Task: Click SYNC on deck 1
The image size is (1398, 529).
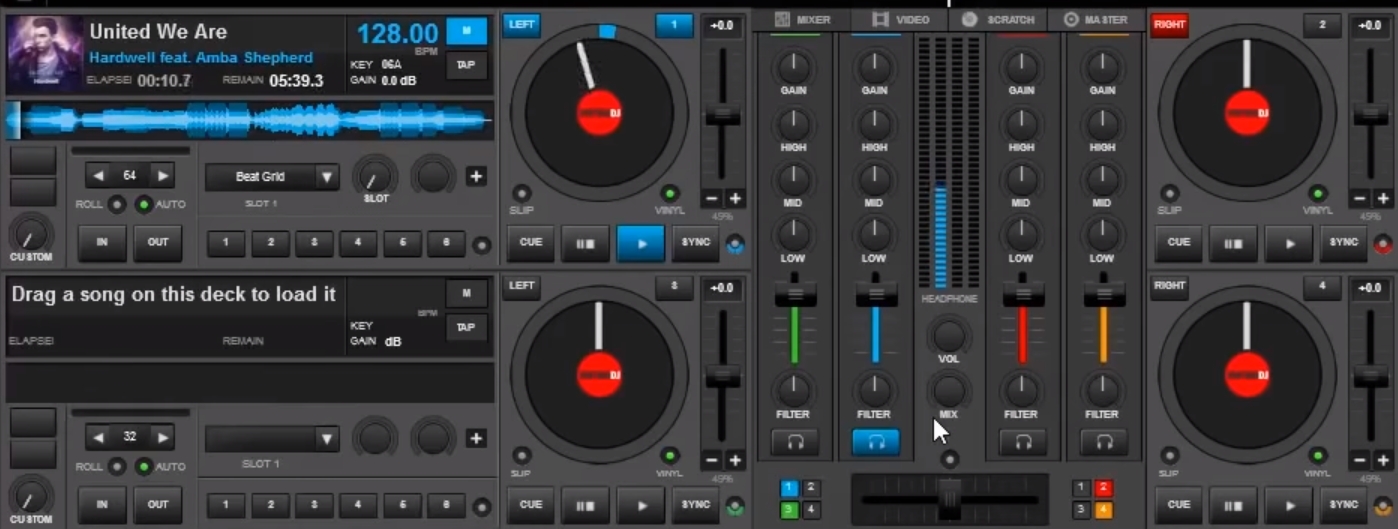Action: click(695, 243)
